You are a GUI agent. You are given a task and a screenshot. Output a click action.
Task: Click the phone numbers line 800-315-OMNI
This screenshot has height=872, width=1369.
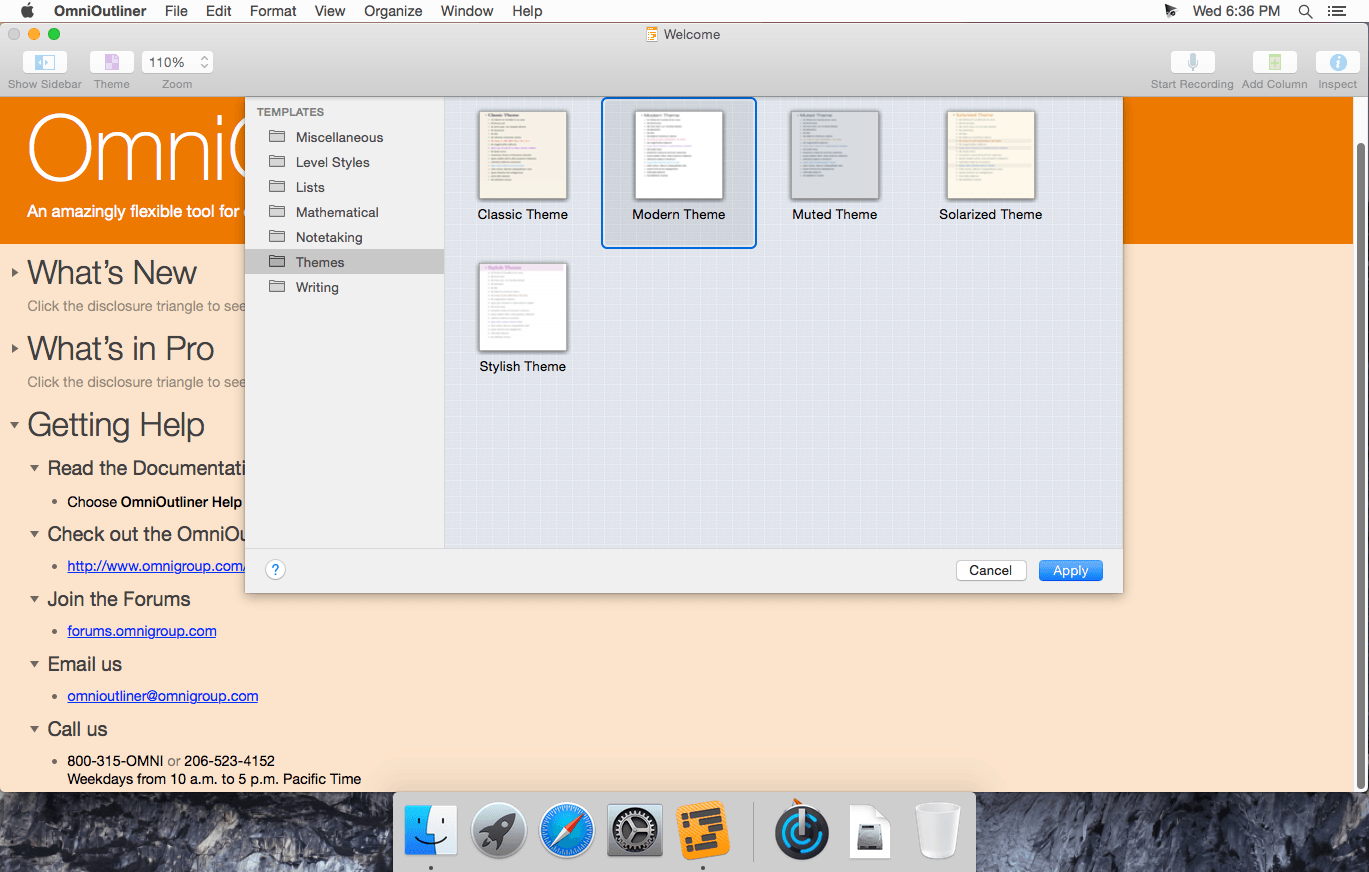pos(171,761)
